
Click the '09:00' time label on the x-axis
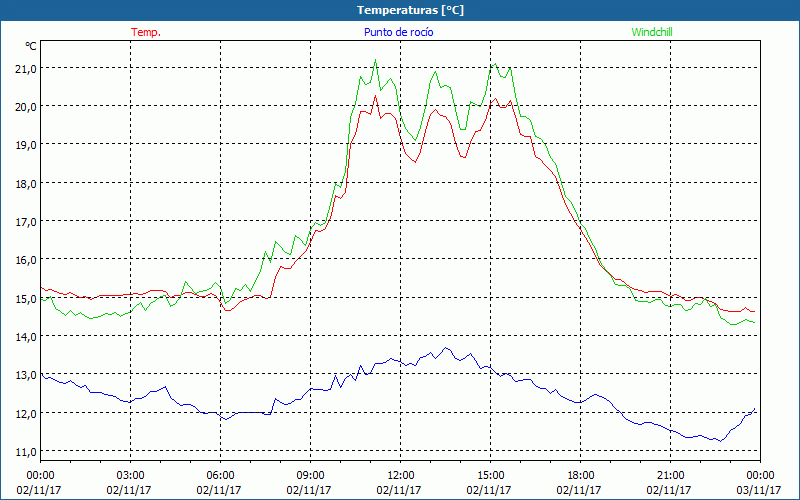(310, 476)
